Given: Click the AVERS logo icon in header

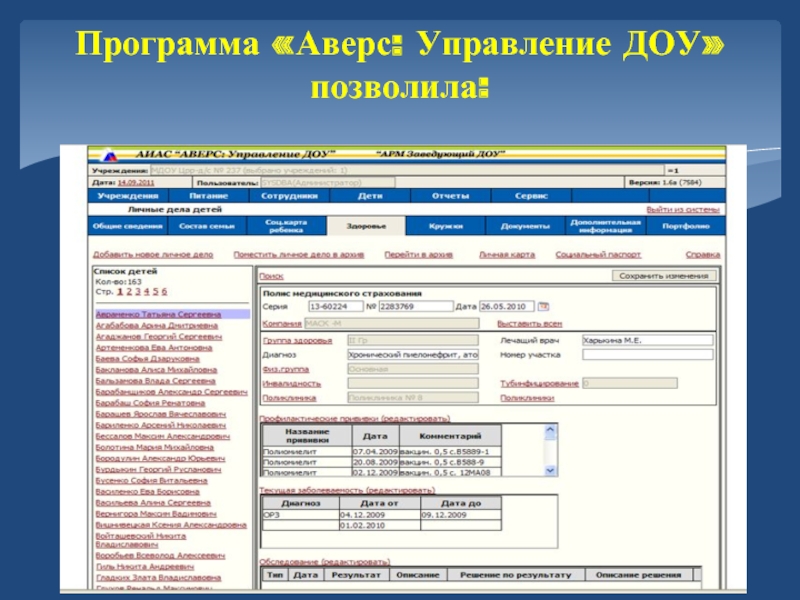Looking at the screenshot, I should pyautogui.click(x=109, y=155).
